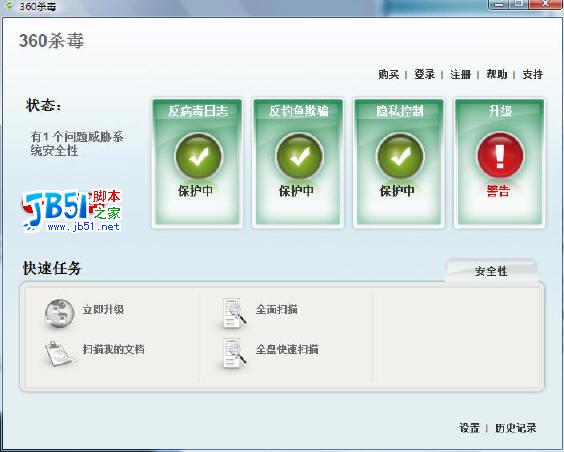
Task: Click the JB51 watermark logo
Action: [x=71, y=211]
